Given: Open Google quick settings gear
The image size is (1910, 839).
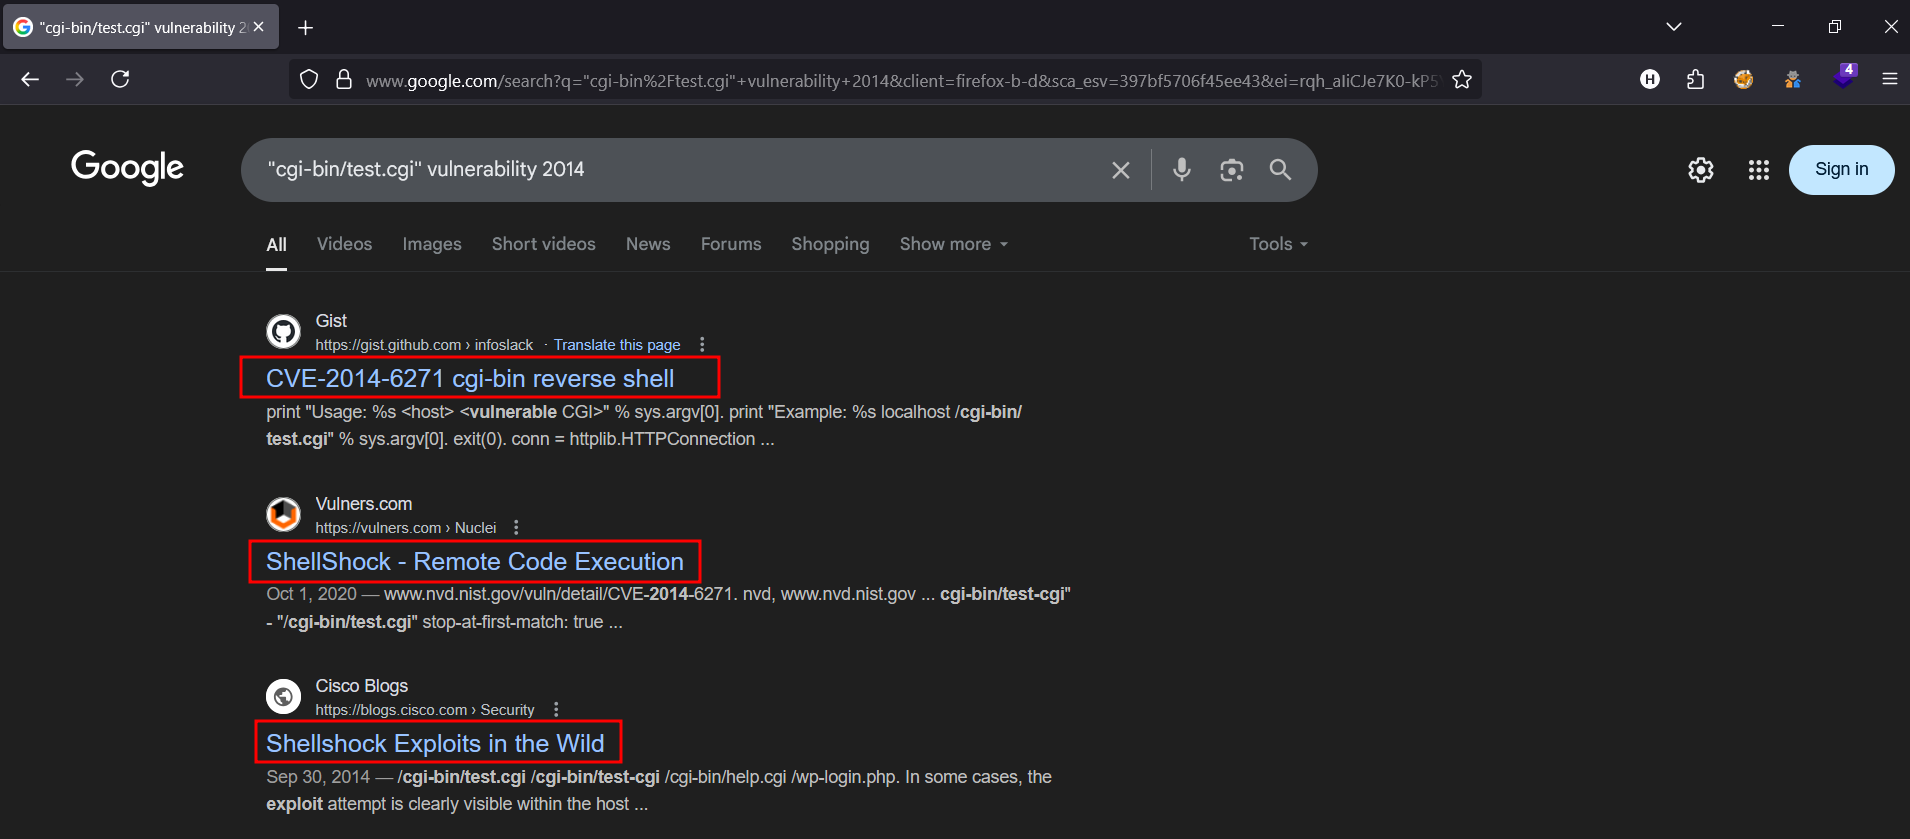Looking at the screenshot, I should click(1700, 170).
